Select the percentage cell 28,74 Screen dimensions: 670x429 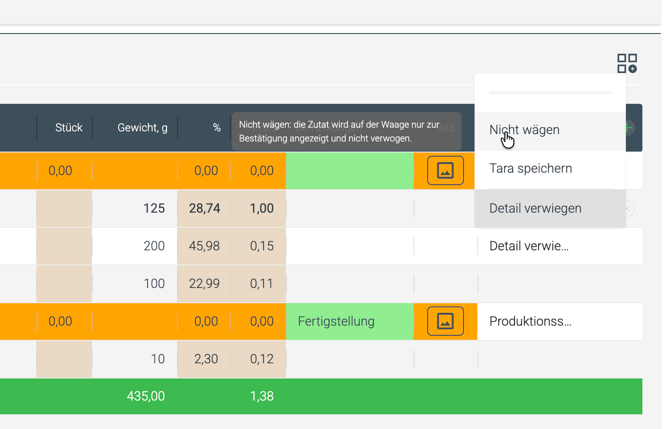[204, 208]
